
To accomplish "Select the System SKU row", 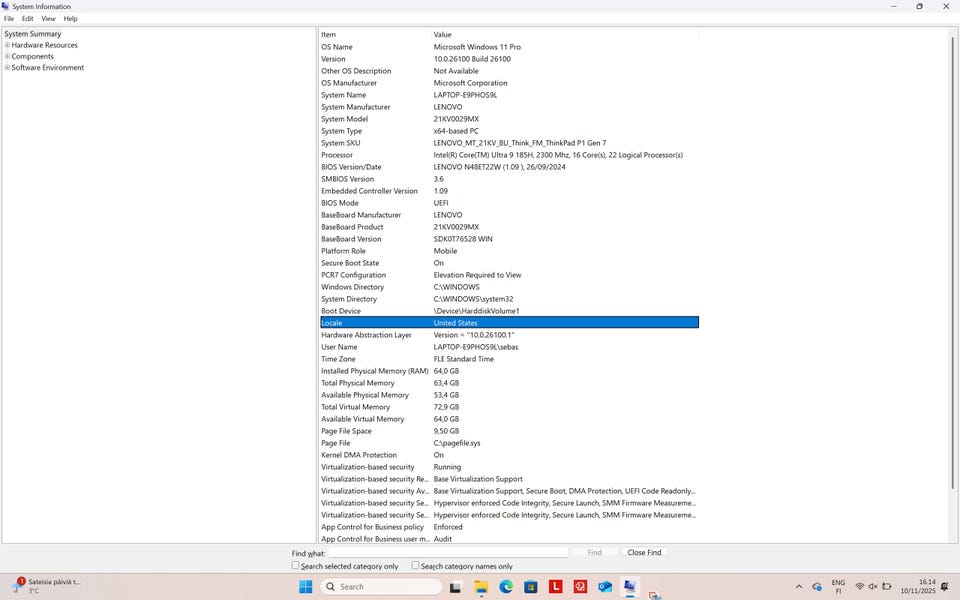I will coord(509,143).
